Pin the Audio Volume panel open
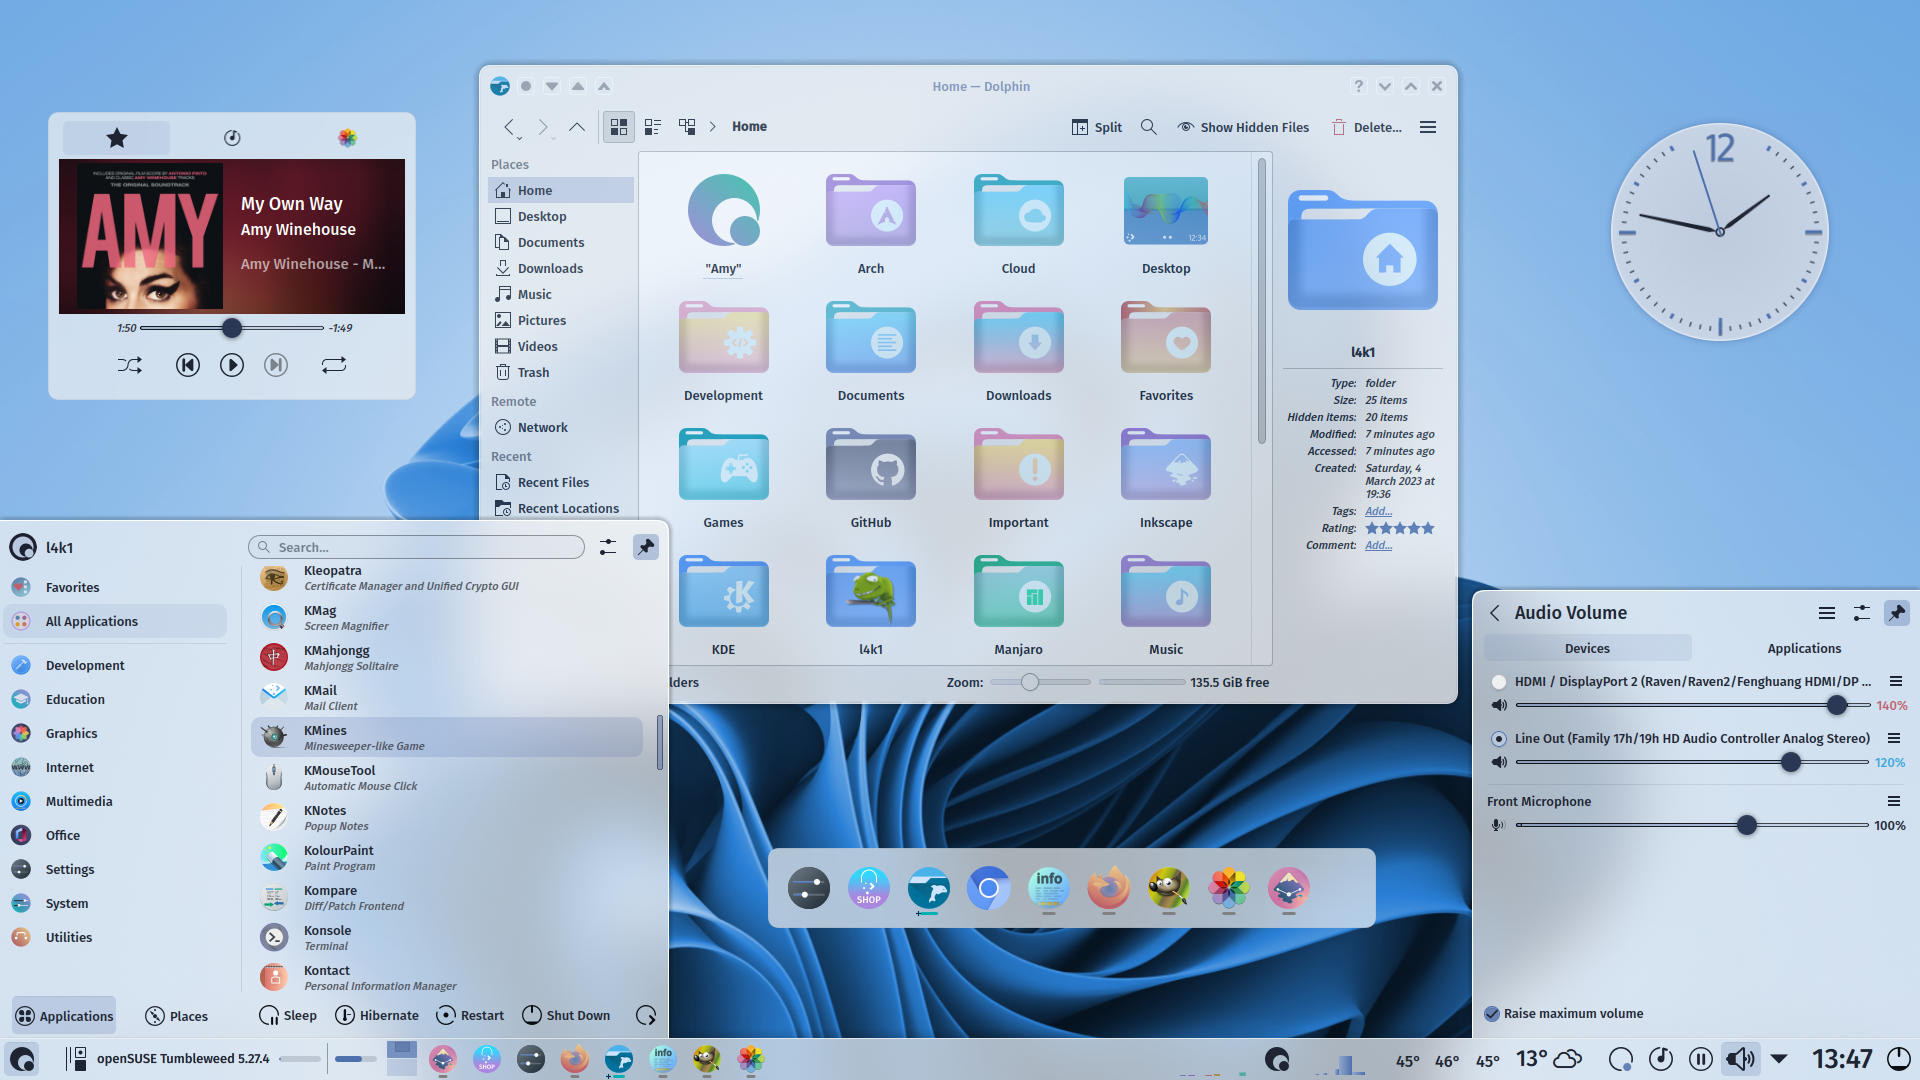This screenshot has height=1080, width=1920. point(1896,613)
